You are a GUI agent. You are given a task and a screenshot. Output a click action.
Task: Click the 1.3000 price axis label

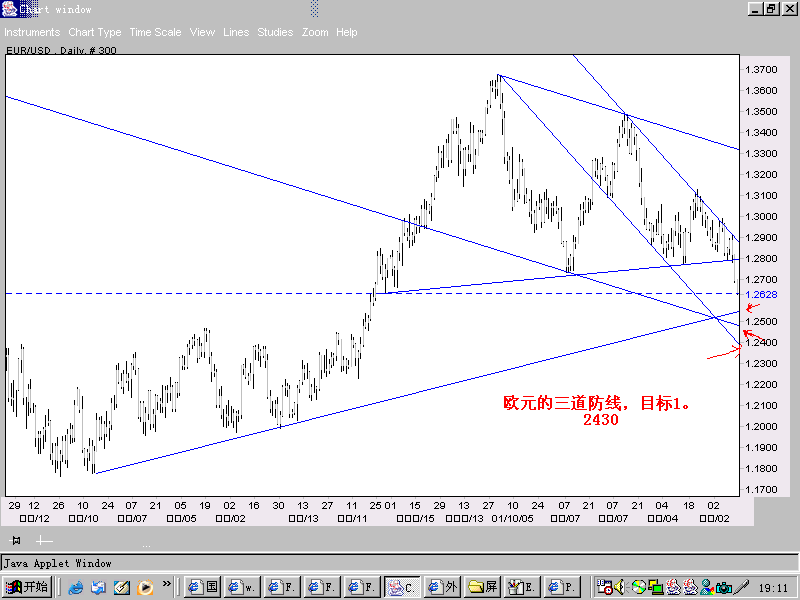click(x=761, y=216)
